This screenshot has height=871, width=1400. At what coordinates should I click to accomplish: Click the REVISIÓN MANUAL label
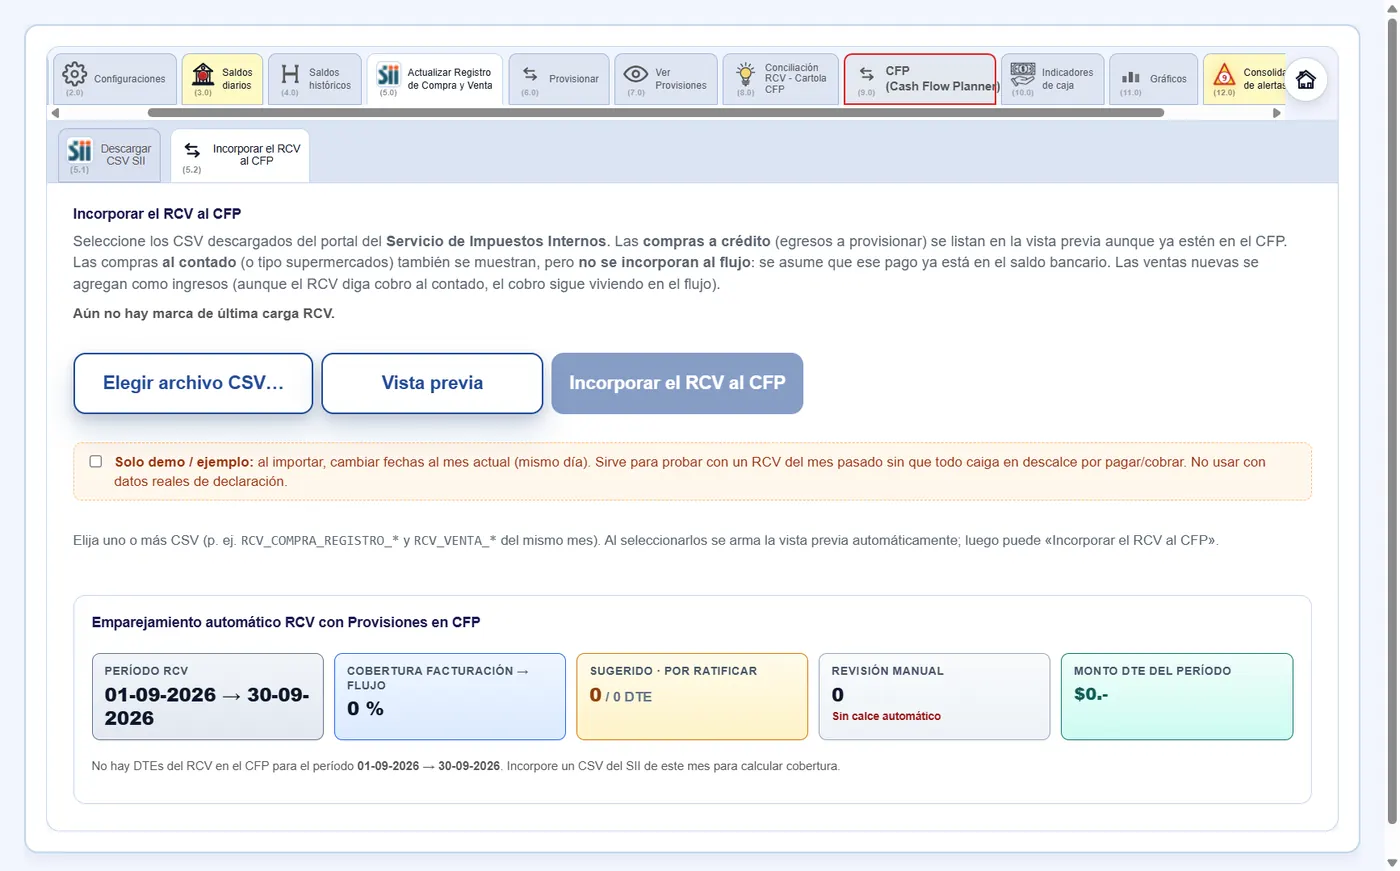887,671
